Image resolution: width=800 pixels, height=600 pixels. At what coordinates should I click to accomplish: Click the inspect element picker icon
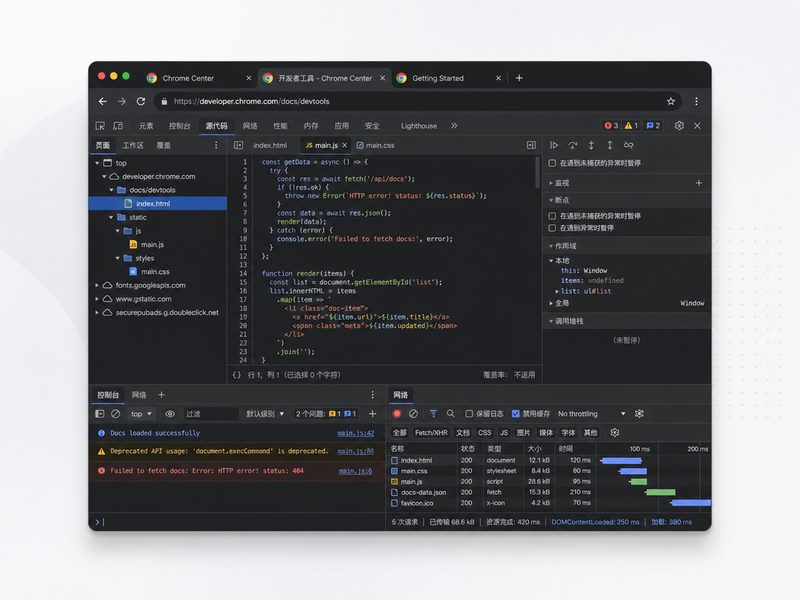(x=100, y=126)
